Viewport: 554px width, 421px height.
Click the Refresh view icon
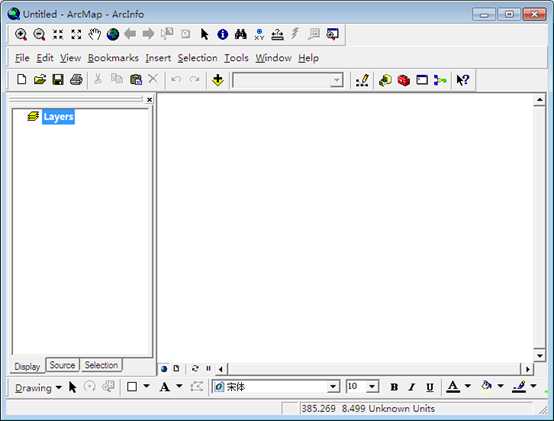click(x=195, y=368)
